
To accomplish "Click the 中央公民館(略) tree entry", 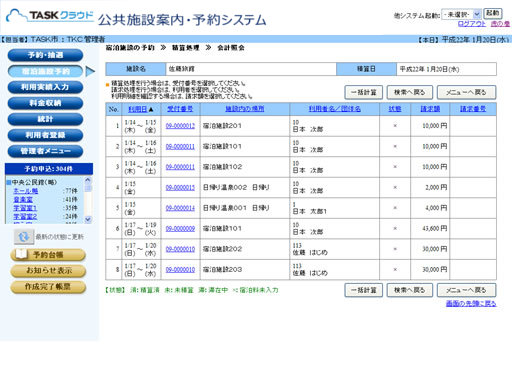I will pyautogui.click(x=34, y=182).
